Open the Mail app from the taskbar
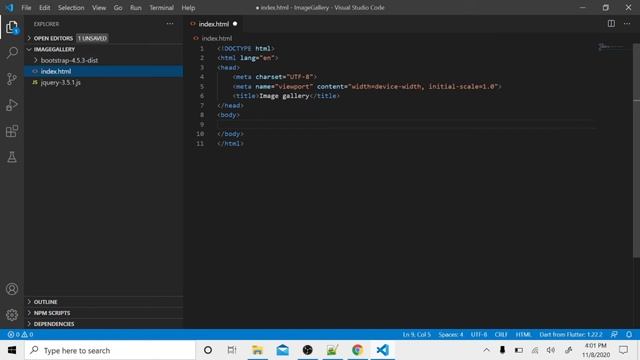 point(282,350)
